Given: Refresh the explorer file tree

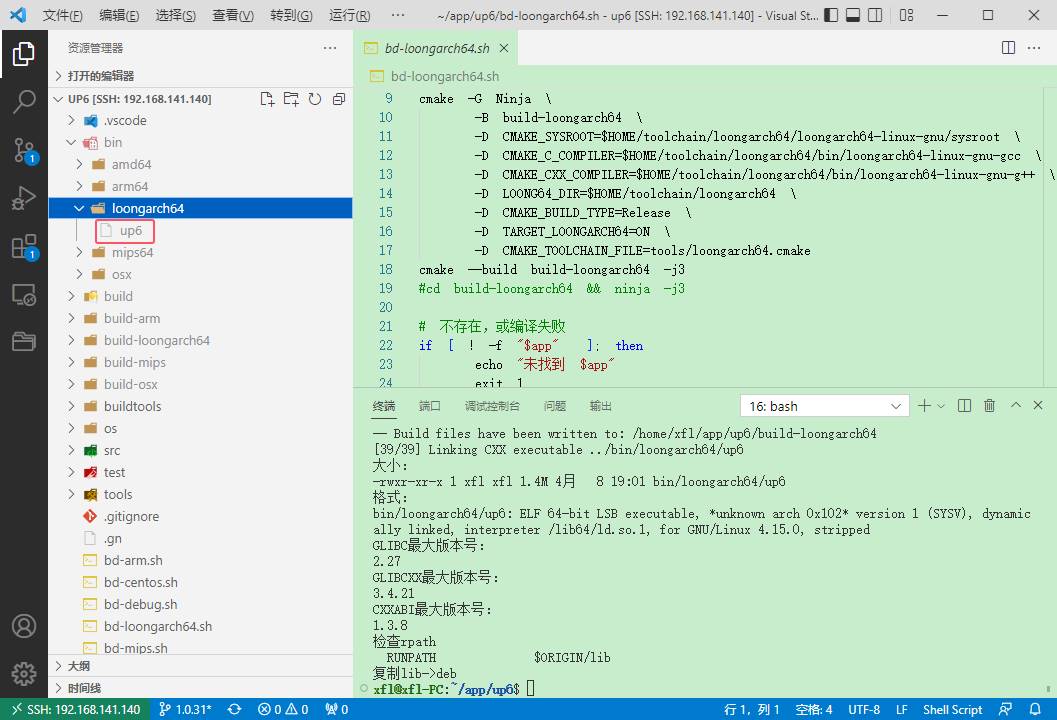Looking at the screenshot, I should click(314, 99).
